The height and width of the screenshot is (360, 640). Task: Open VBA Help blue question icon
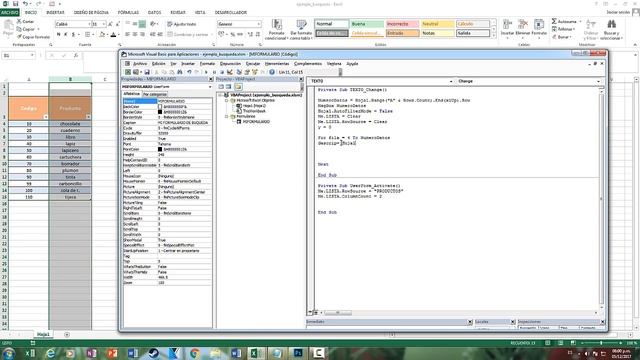(271, 72)
